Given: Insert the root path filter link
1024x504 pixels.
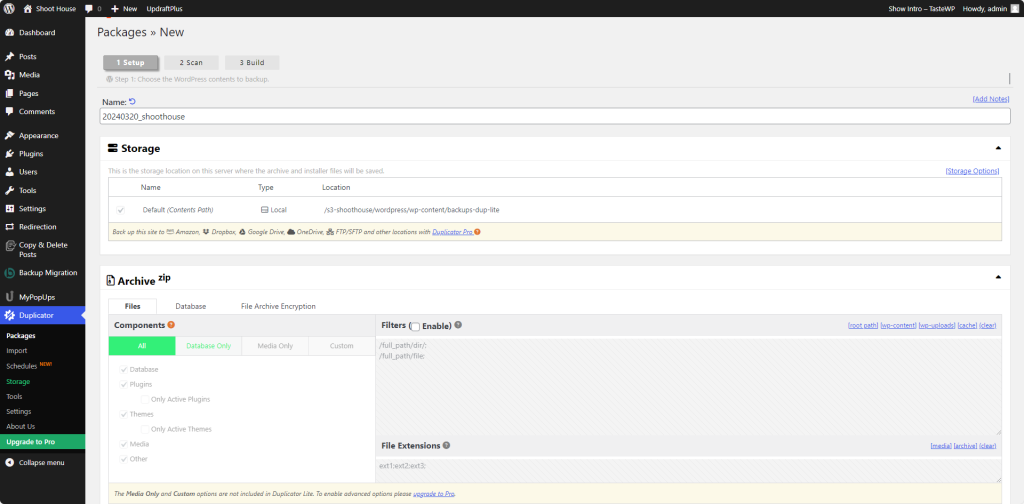Looking at the screenshot, I should tap(863, 325).
